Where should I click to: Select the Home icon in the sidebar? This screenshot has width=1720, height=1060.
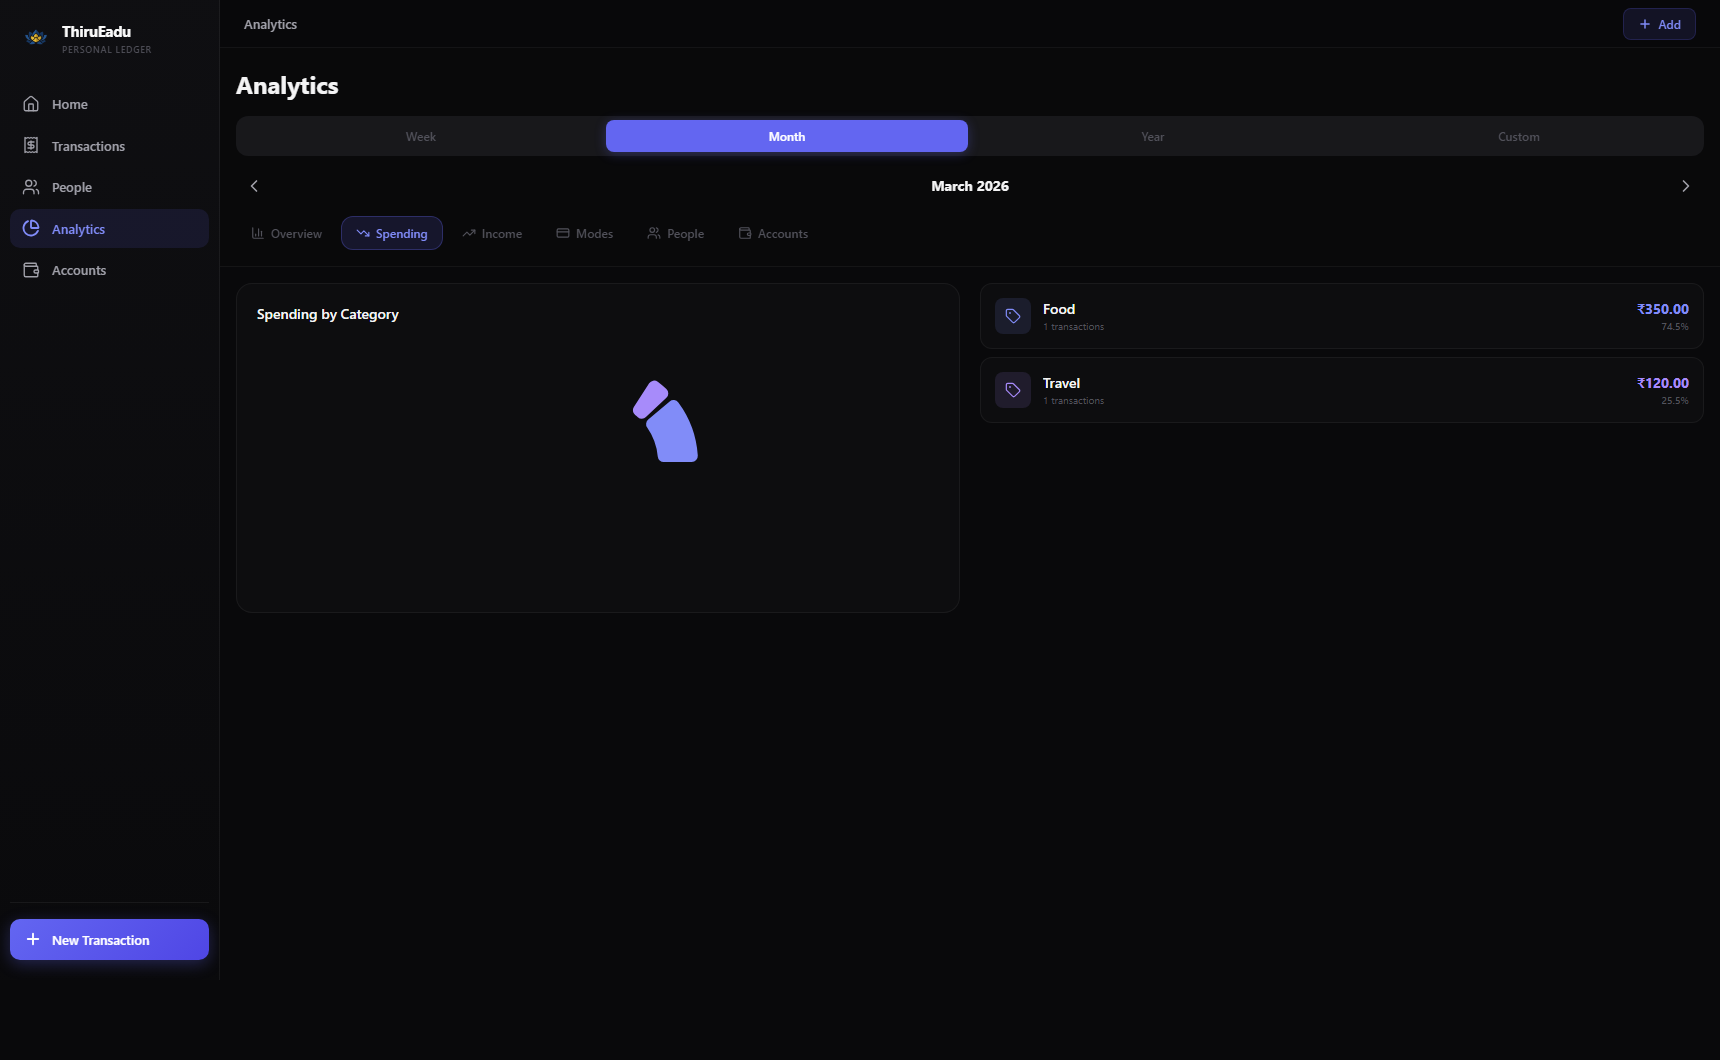pos(32,103)
